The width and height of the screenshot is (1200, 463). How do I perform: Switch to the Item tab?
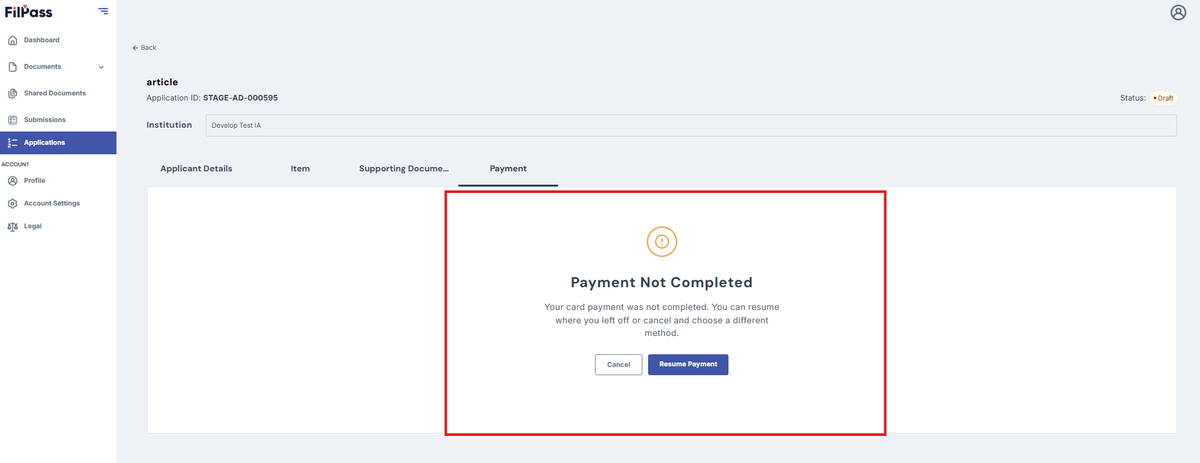click(300, 169)
